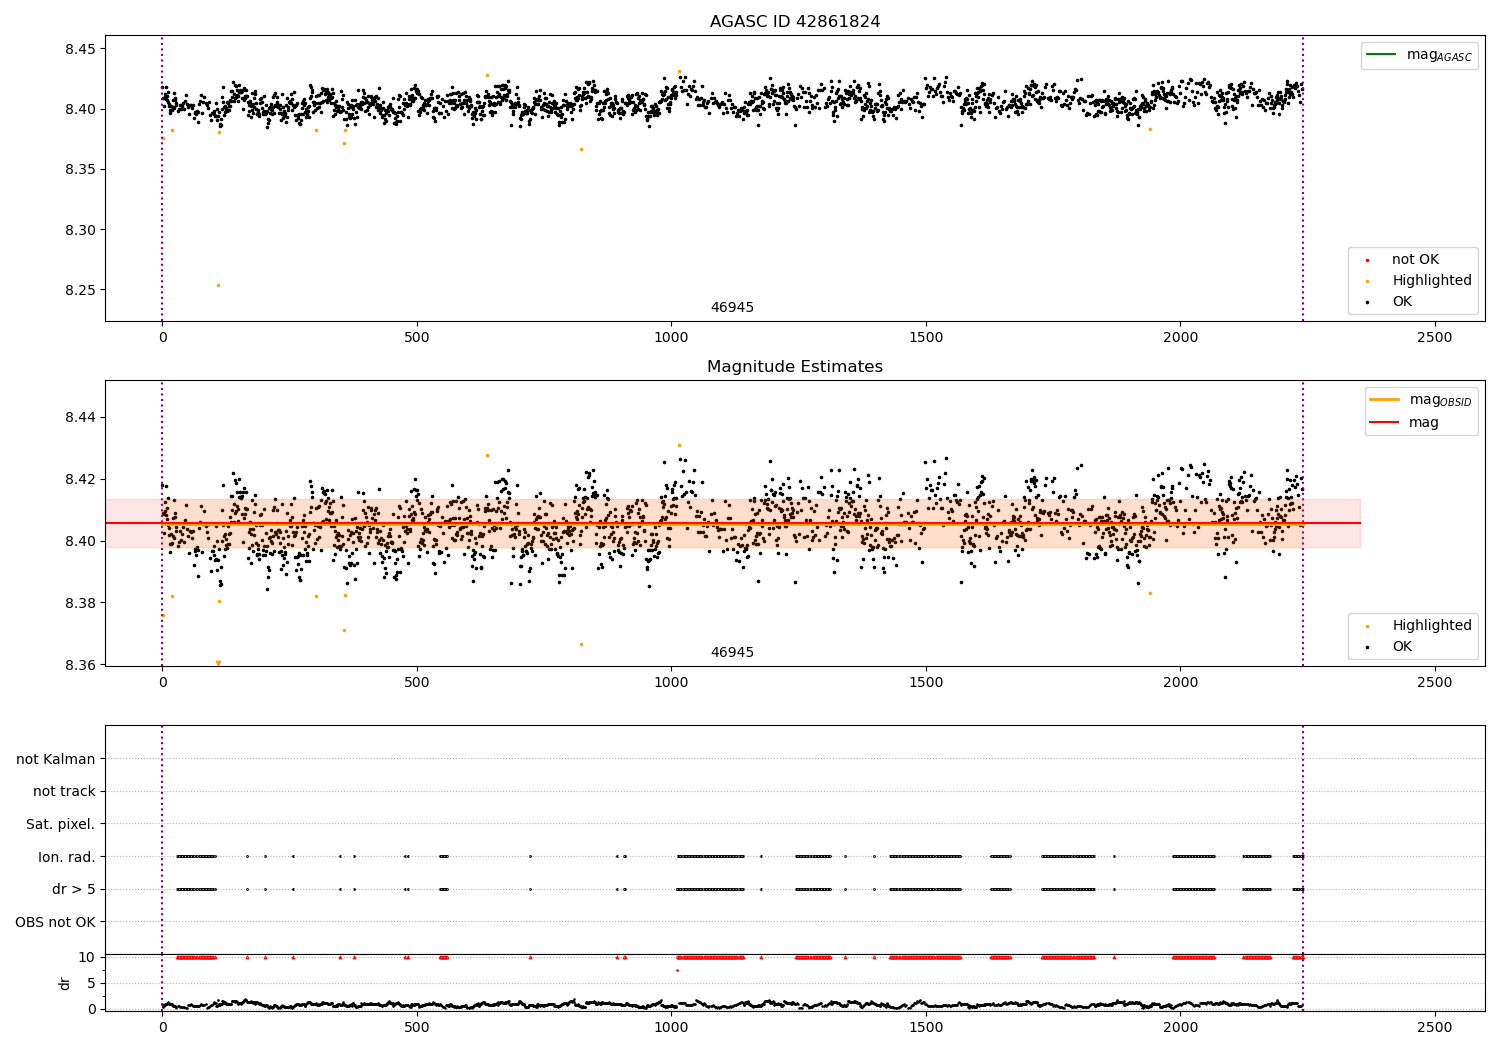
Task: Click the "46945" label in Magnitude Estimates plot
Action: (732, 653)
